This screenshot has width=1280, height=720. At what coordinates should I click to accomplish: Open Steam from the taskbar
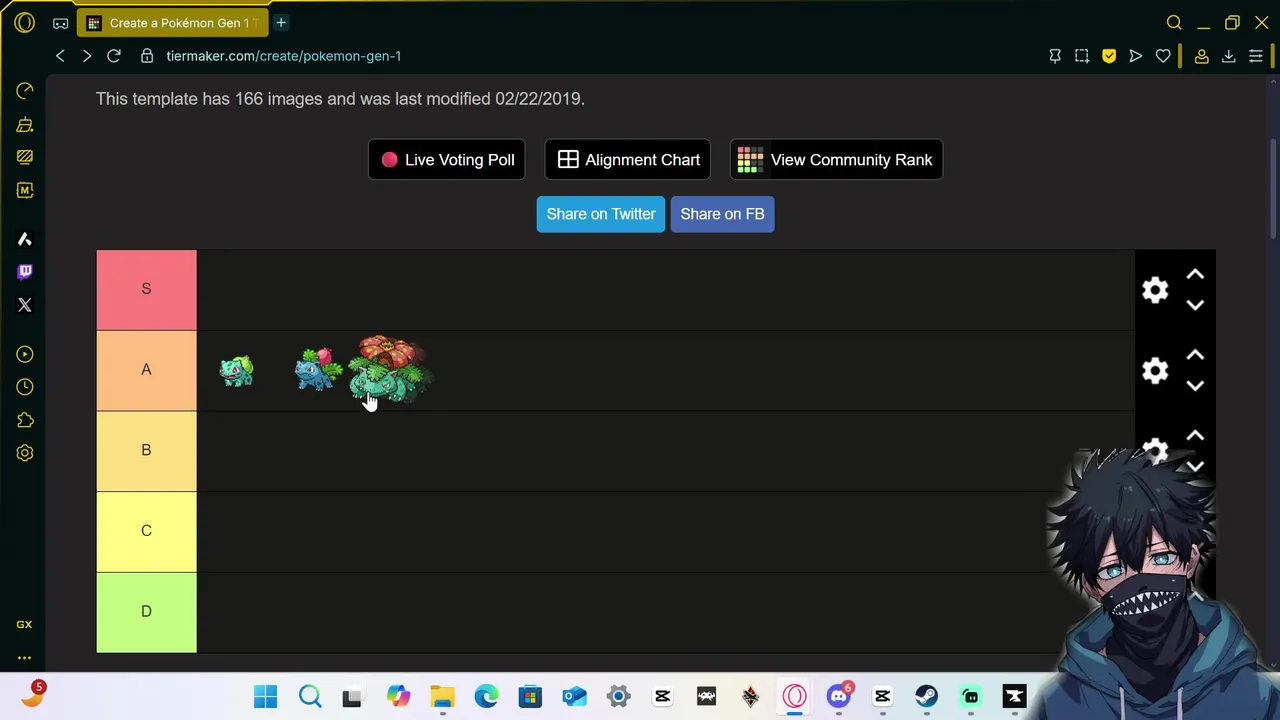point(926,697)
